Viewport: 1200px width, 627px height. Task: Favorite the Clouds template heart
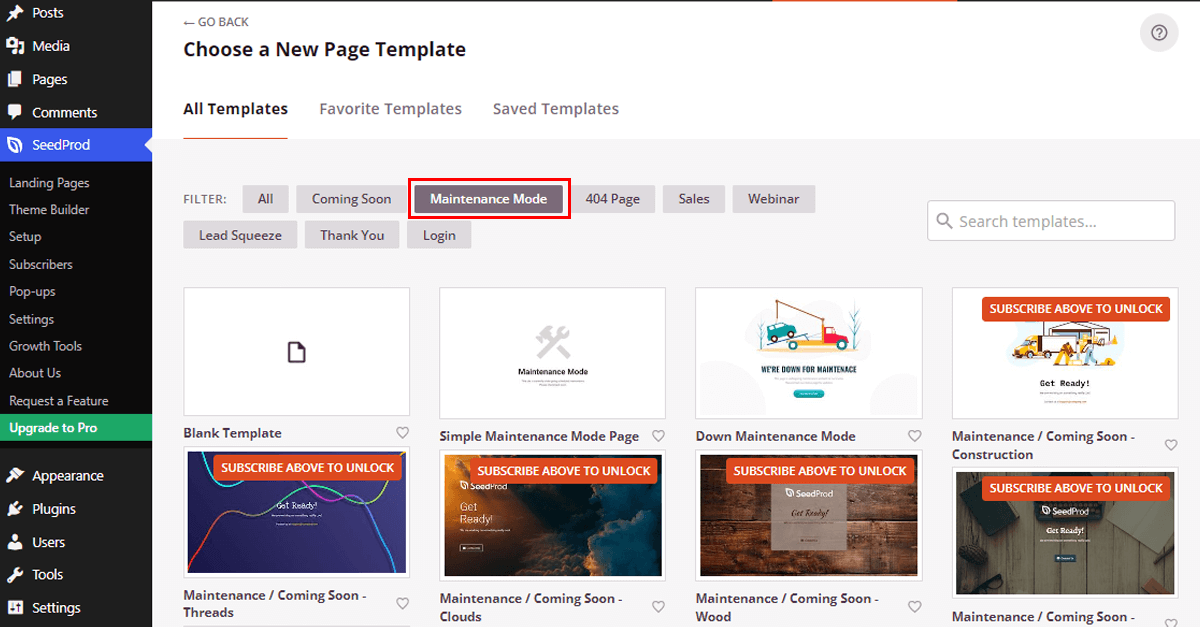pos(659,607)
